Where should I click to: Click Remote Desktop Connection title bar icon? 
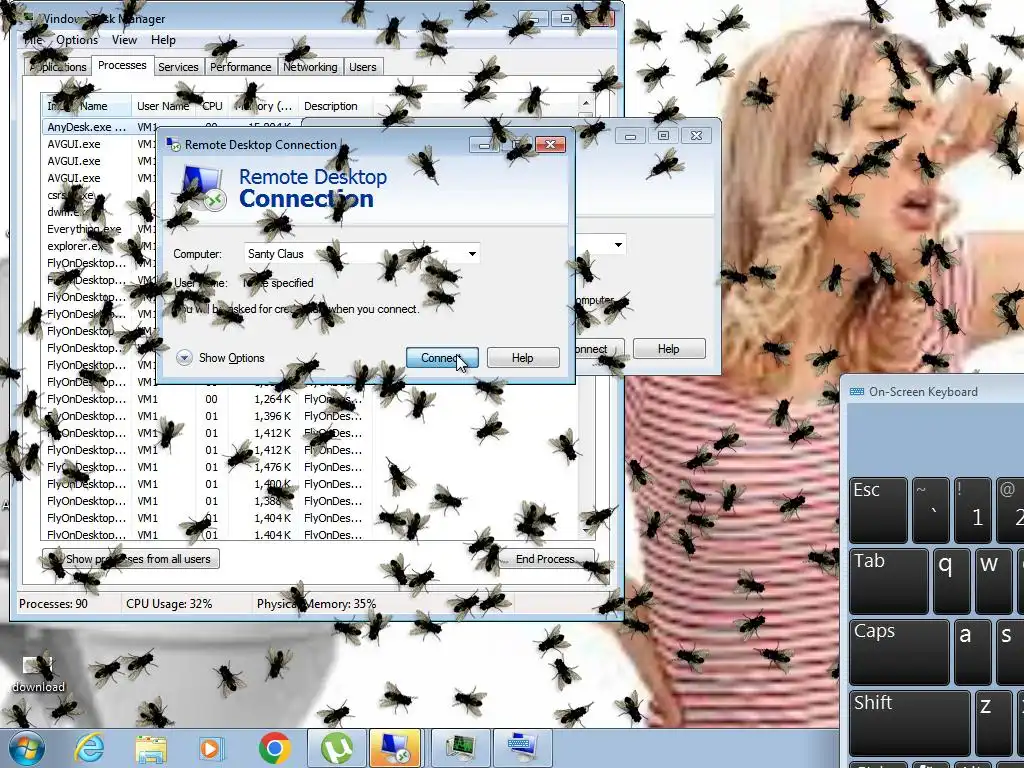click(173, 144)
